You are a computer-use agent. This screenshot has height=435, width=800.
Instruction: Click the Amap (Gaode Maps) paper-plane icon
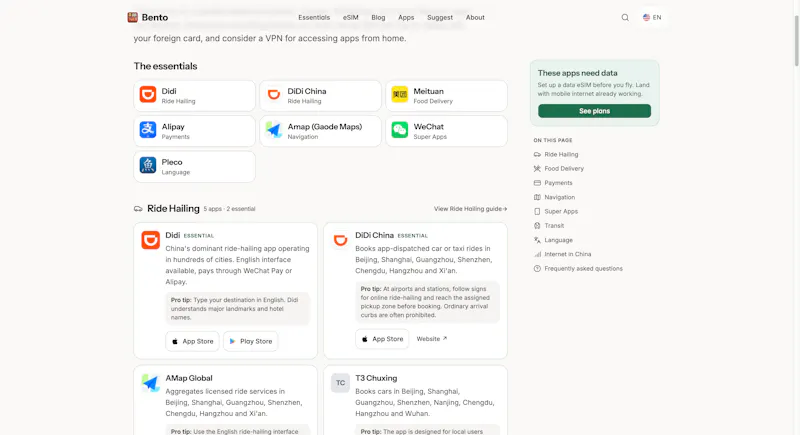274,130
